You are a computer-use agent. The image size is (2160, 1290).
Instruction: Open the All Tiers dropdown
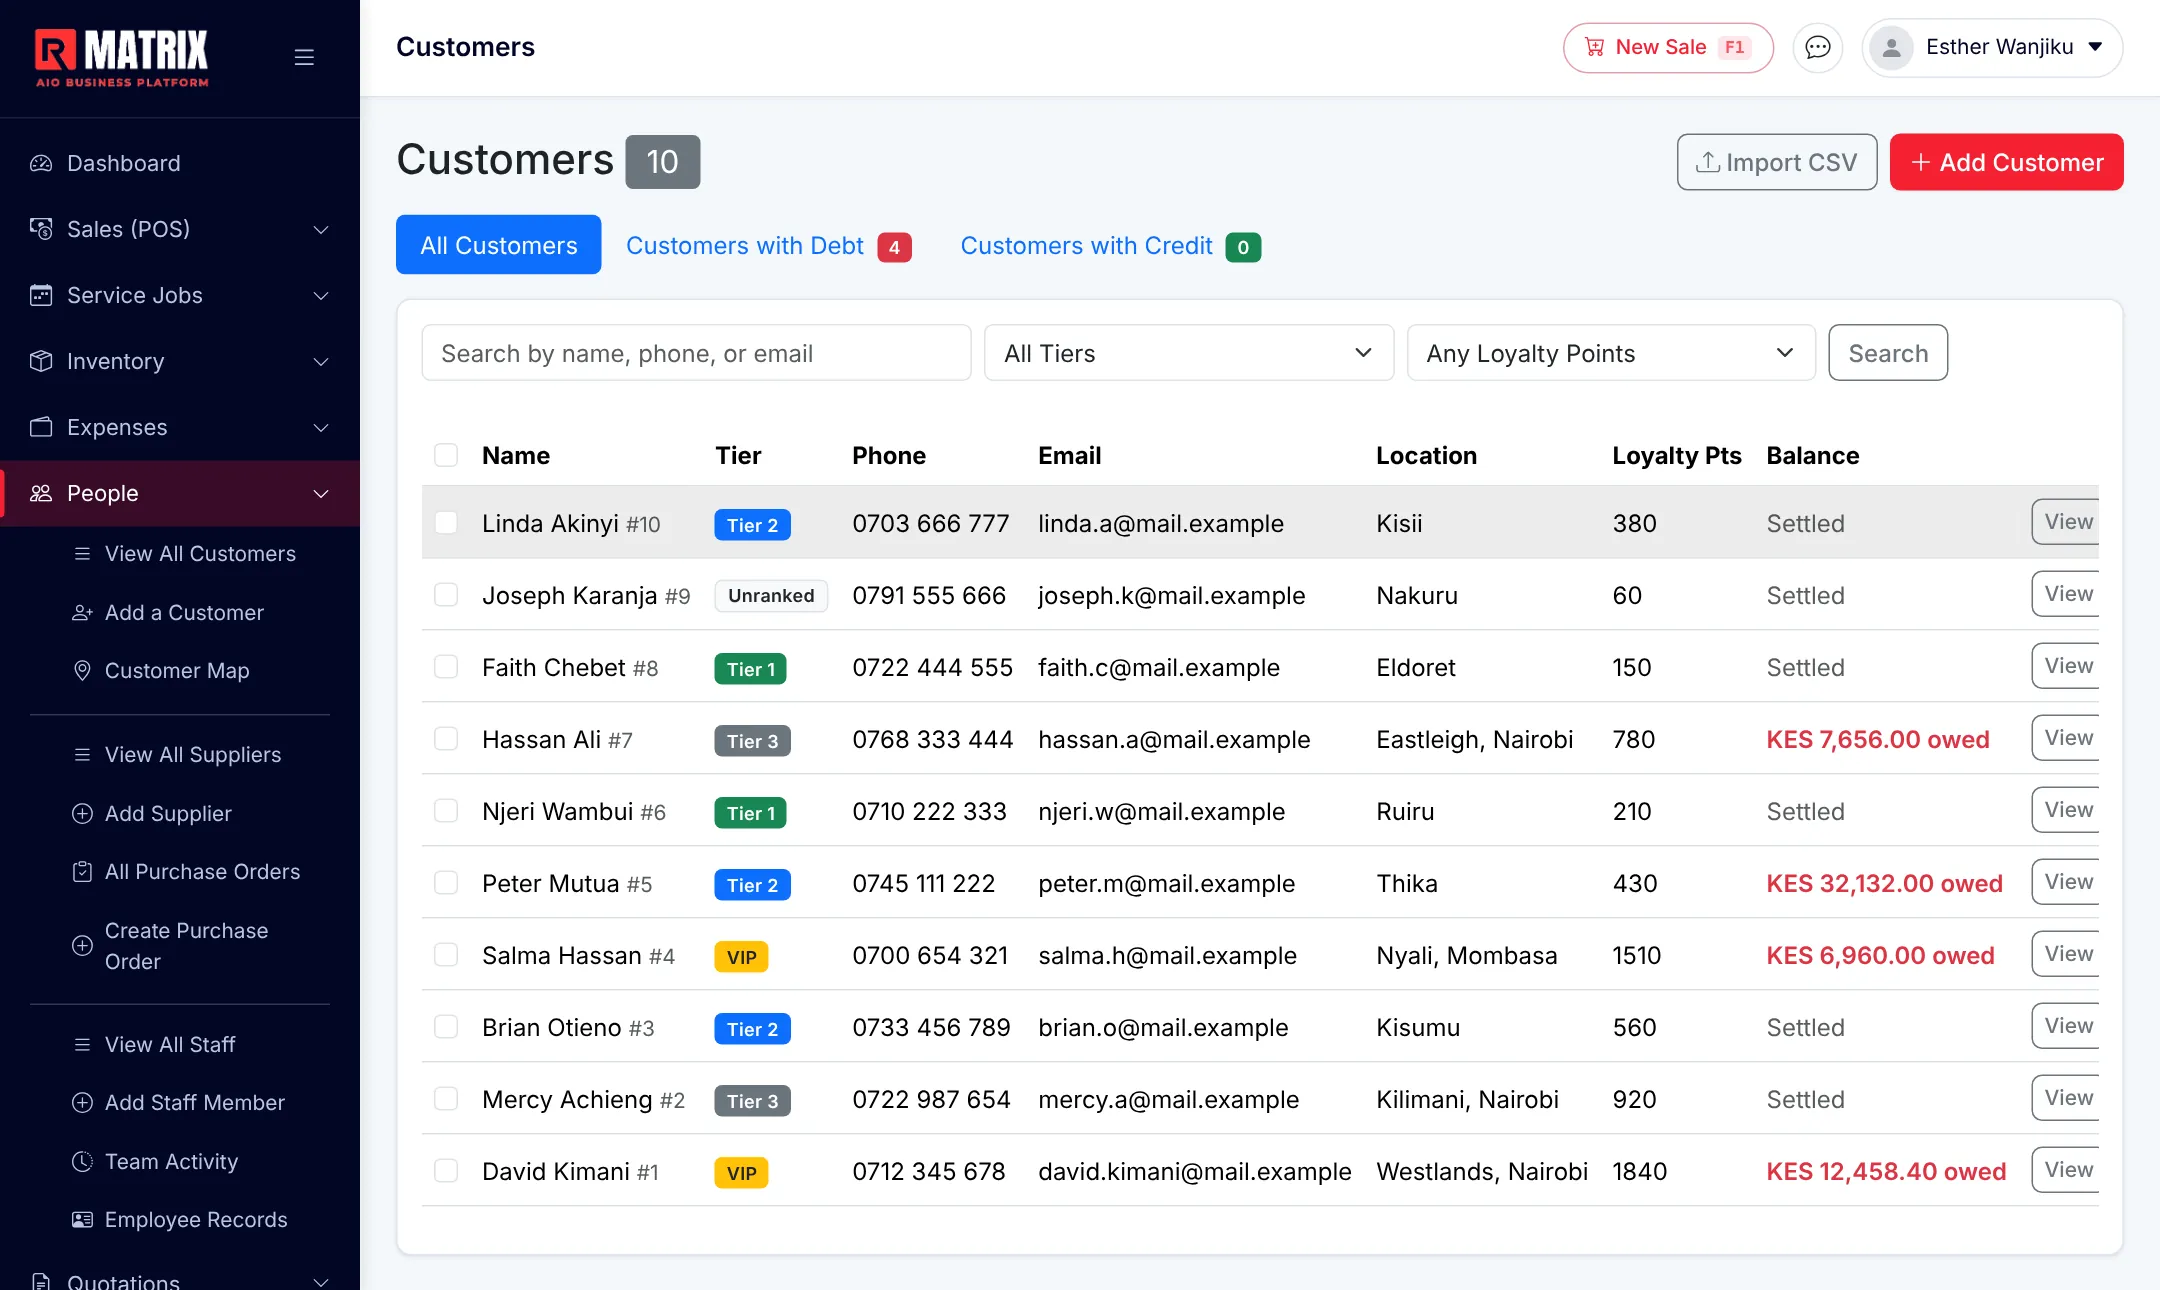tap(1188, 353)
